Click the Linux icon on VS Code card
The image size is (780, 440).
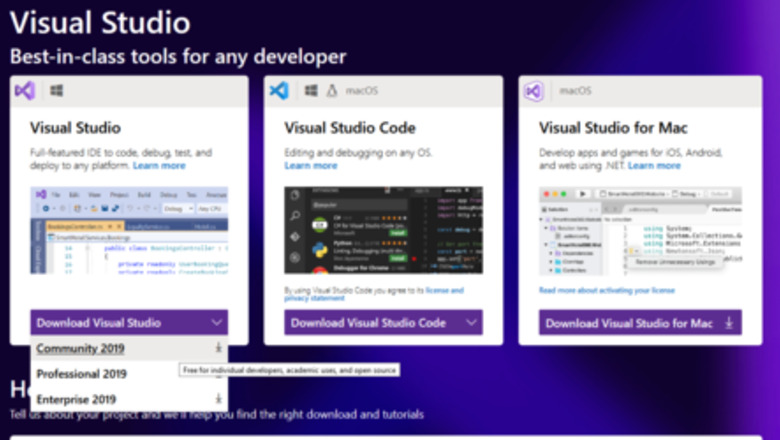pos(332,90)
